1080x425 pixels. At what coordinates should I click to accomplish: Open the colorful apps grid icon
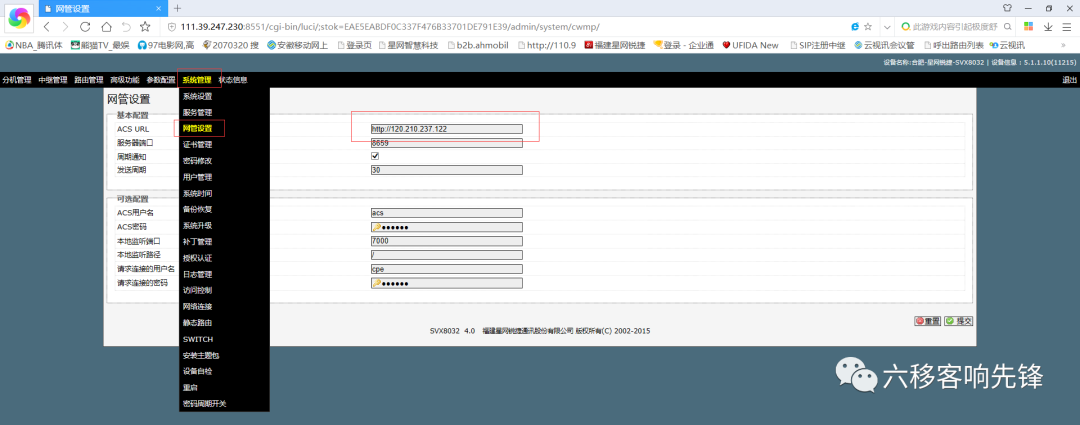[1028, 27]
